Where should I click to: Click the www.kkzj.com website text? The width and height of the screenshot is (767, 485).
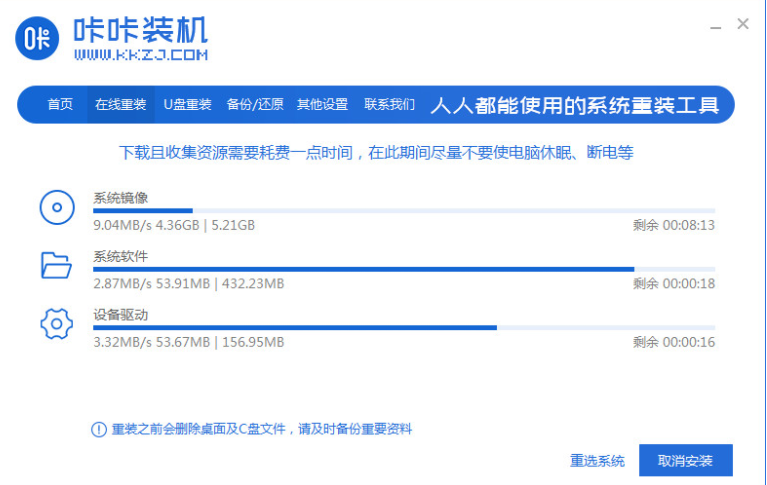(140, 55)
